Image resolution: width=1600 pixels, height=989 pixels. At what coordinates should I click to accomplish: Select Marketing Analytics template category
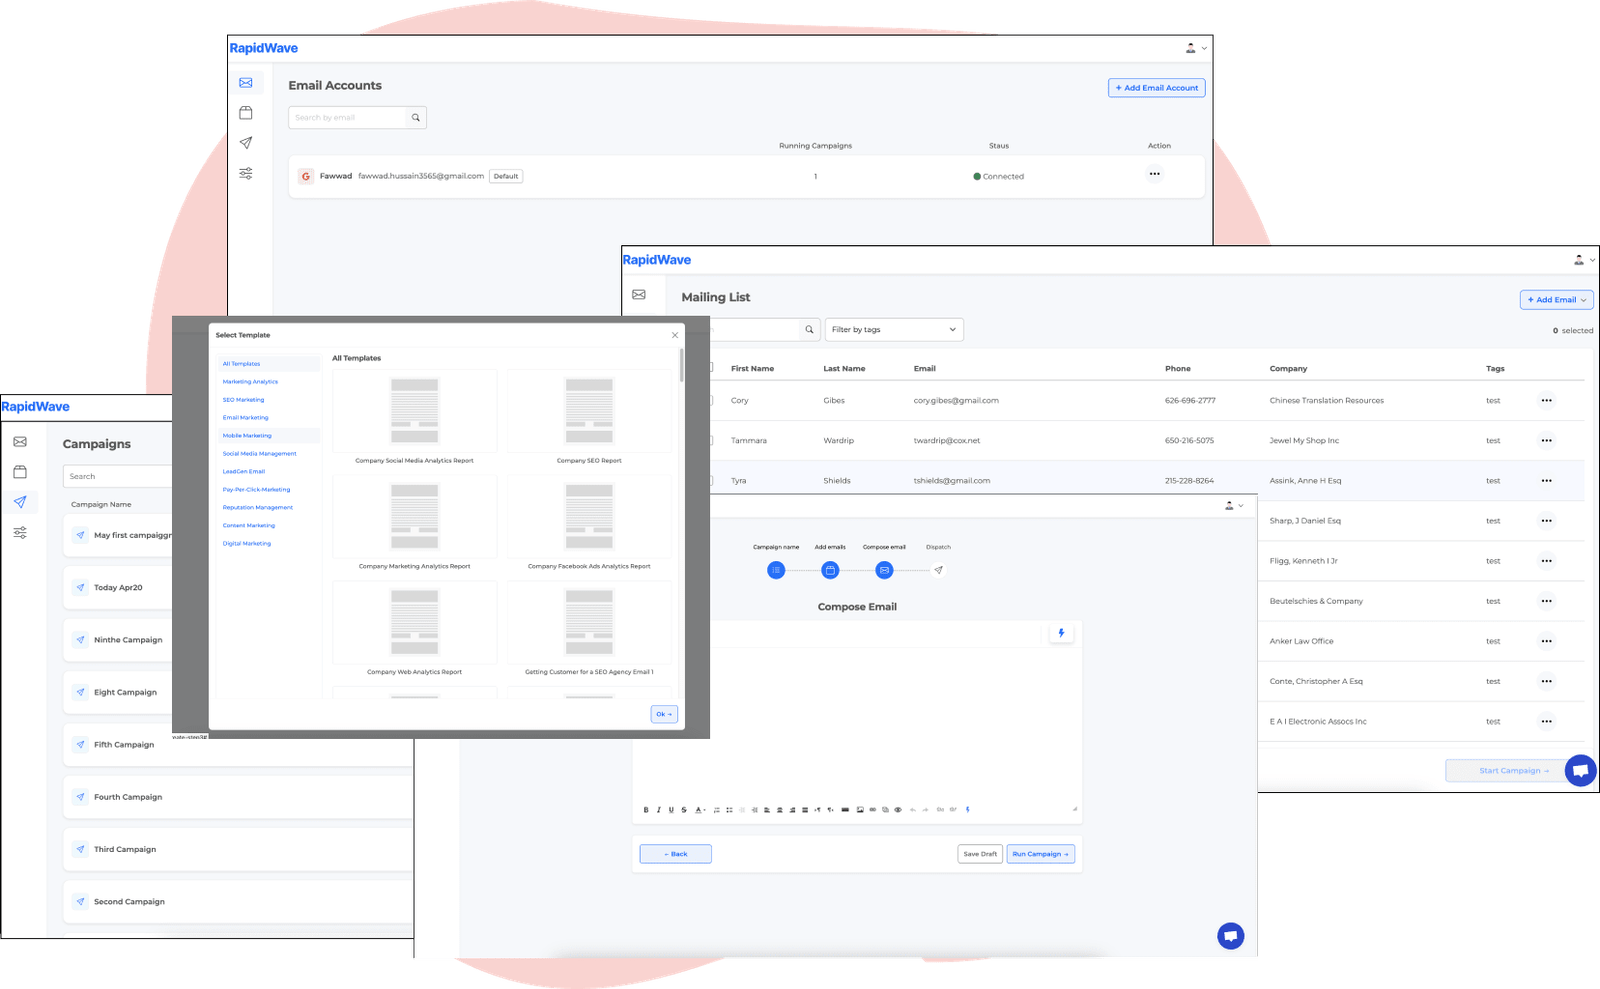click(x=250, y=382)
